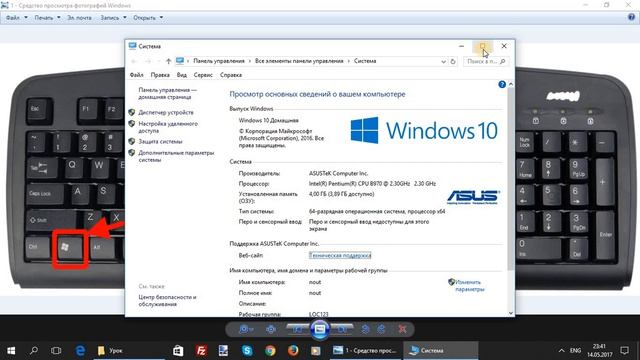Screen dimensions: 640x360
Task: Click taskbar search icon
Action: (x=34, y=351)
